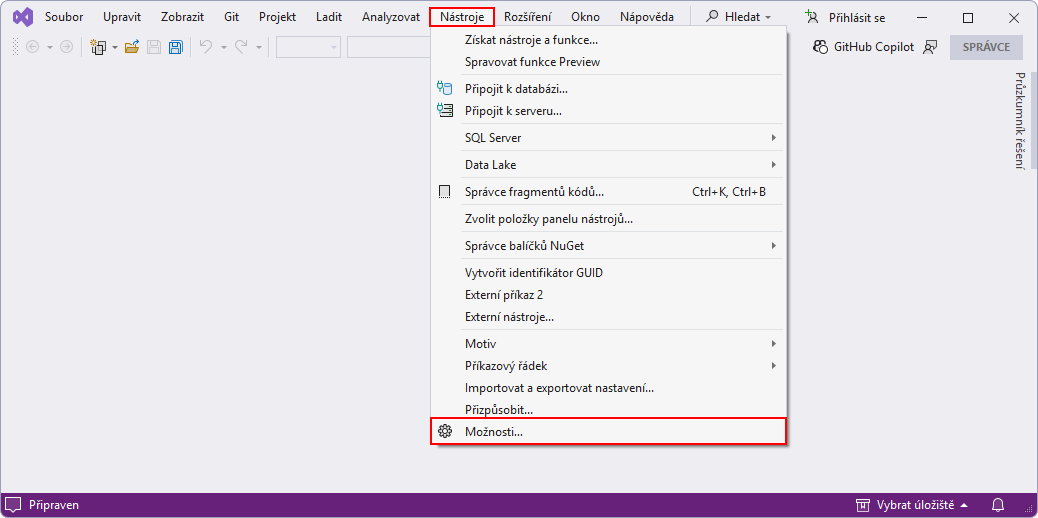Choose Správce fragmentů kódů... menu item
Viewport: 1038px width, 518px height.
pos(534,192)
